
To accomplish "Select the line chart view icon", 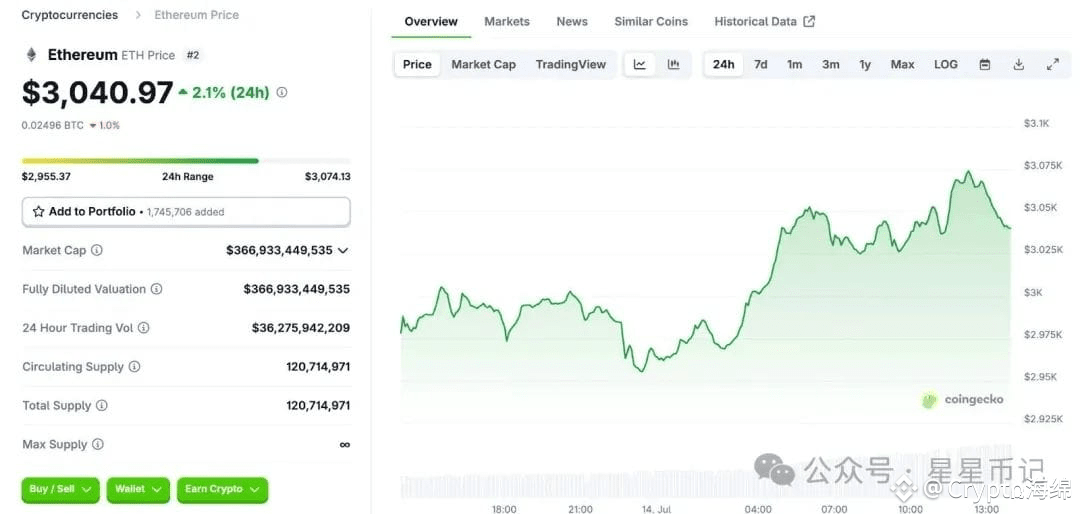I will pos(640,64).
